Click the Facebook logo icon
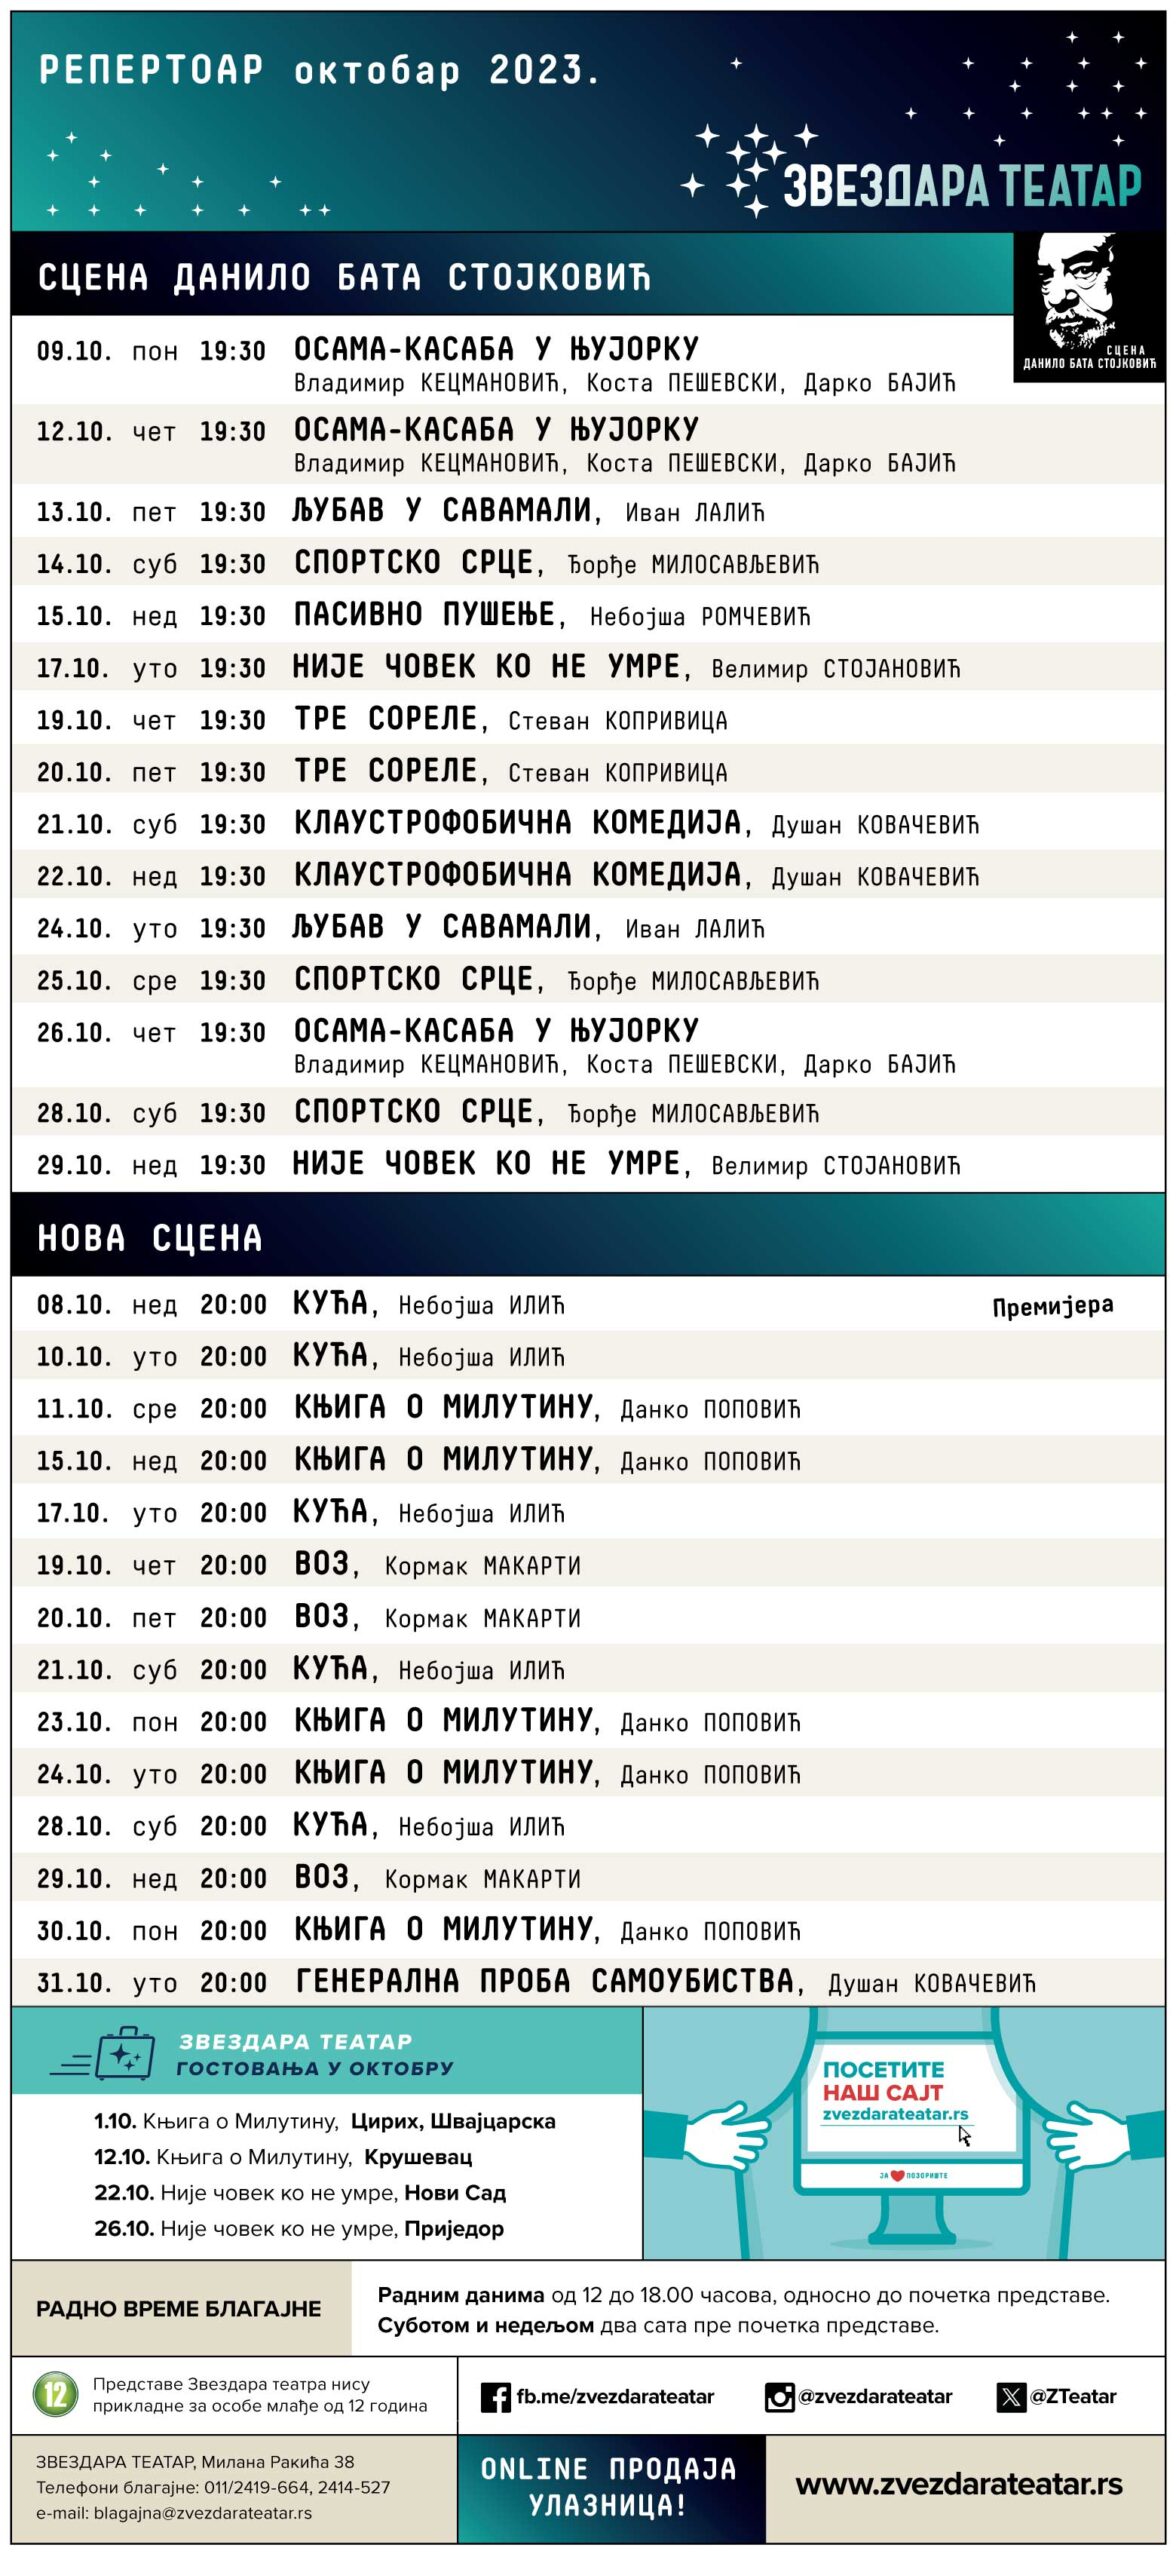 [495, 2397]
